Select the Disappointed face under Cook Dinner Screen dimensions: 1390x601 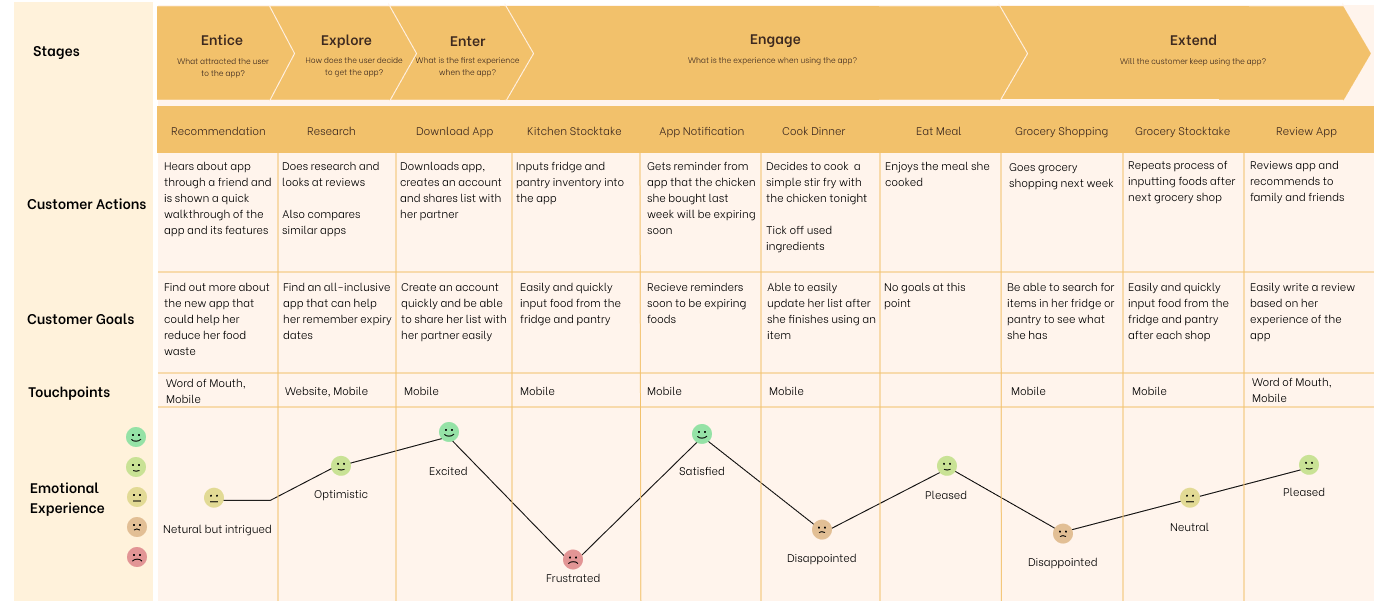pyautogui.click(x=822, y=530)
